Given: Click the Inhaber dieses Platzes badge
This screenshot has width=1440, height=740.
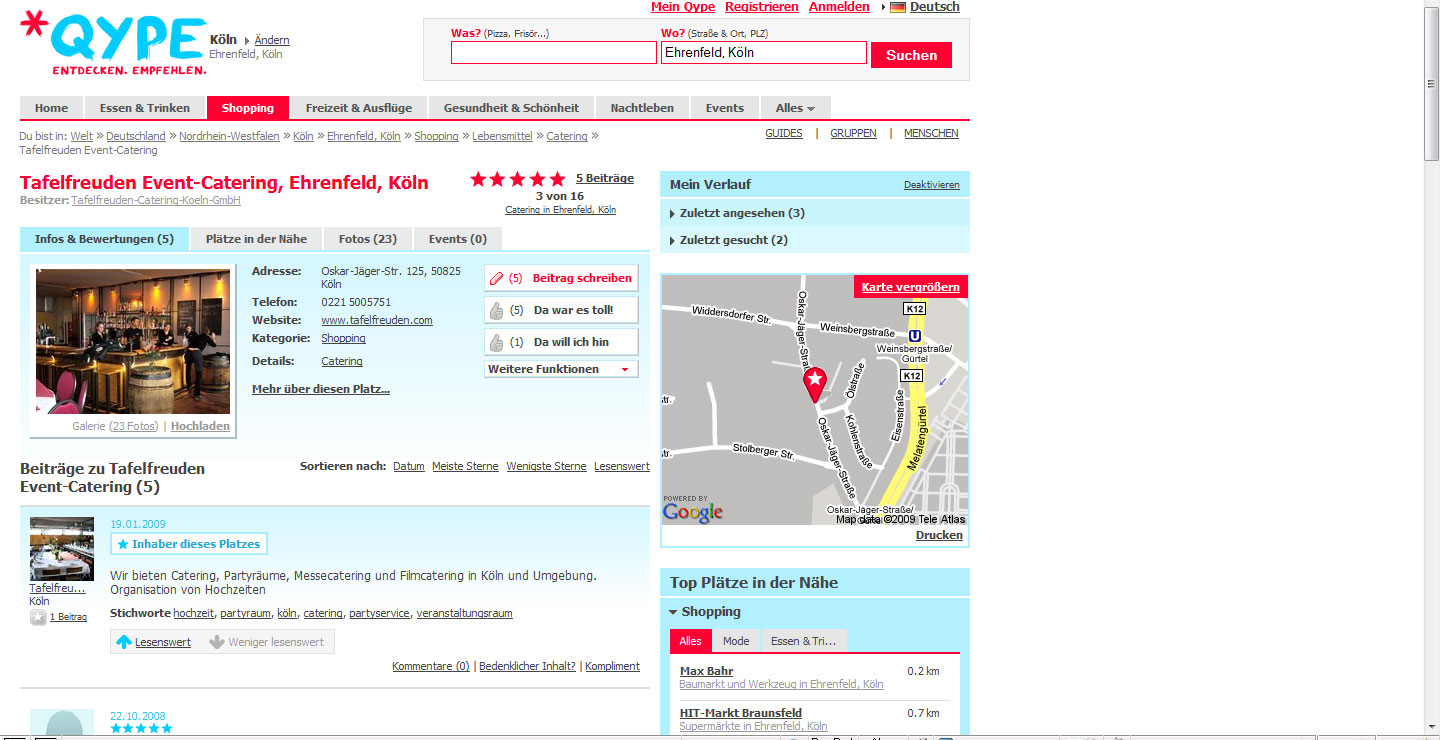Looking at the screenshot, I should 189,544.
